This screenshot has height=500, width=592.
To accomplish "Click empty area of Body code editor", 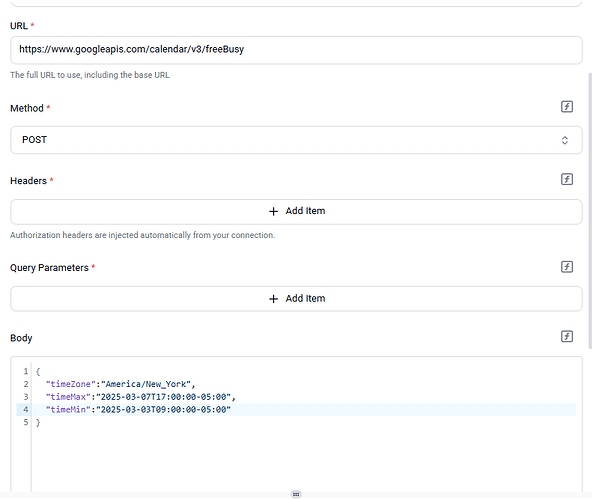I will point(302,457).
